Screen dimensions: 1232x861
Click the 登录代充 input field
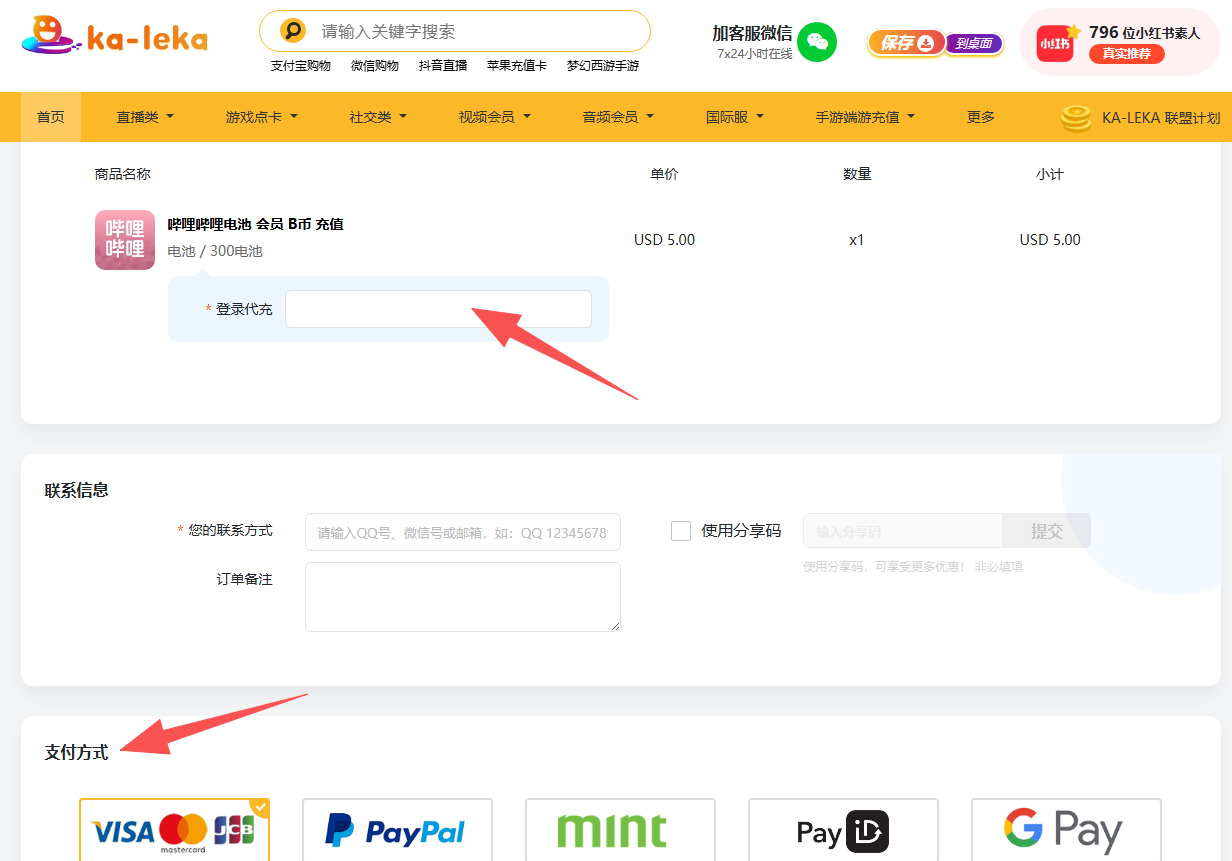tap(438, 309)
